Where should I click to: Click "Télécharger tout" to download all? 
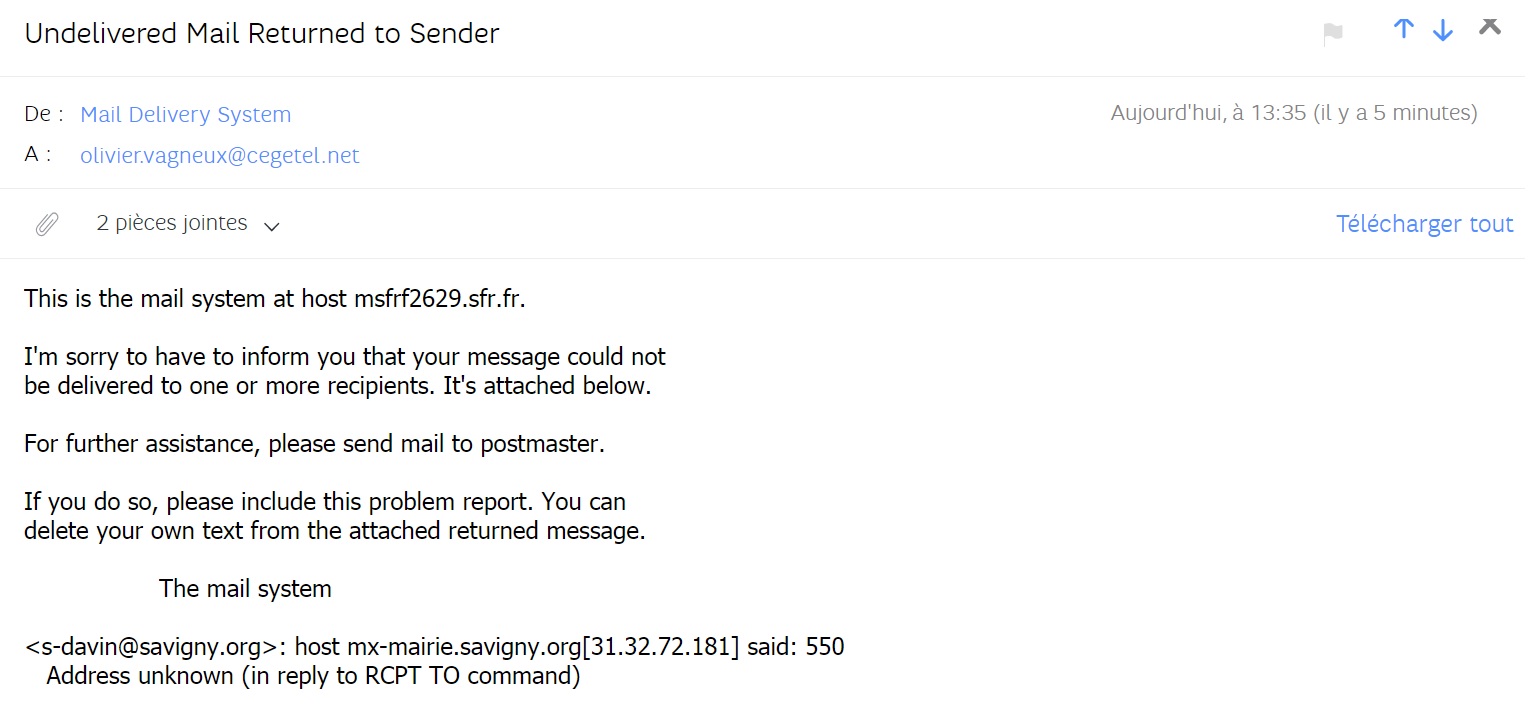[1424, 224]
